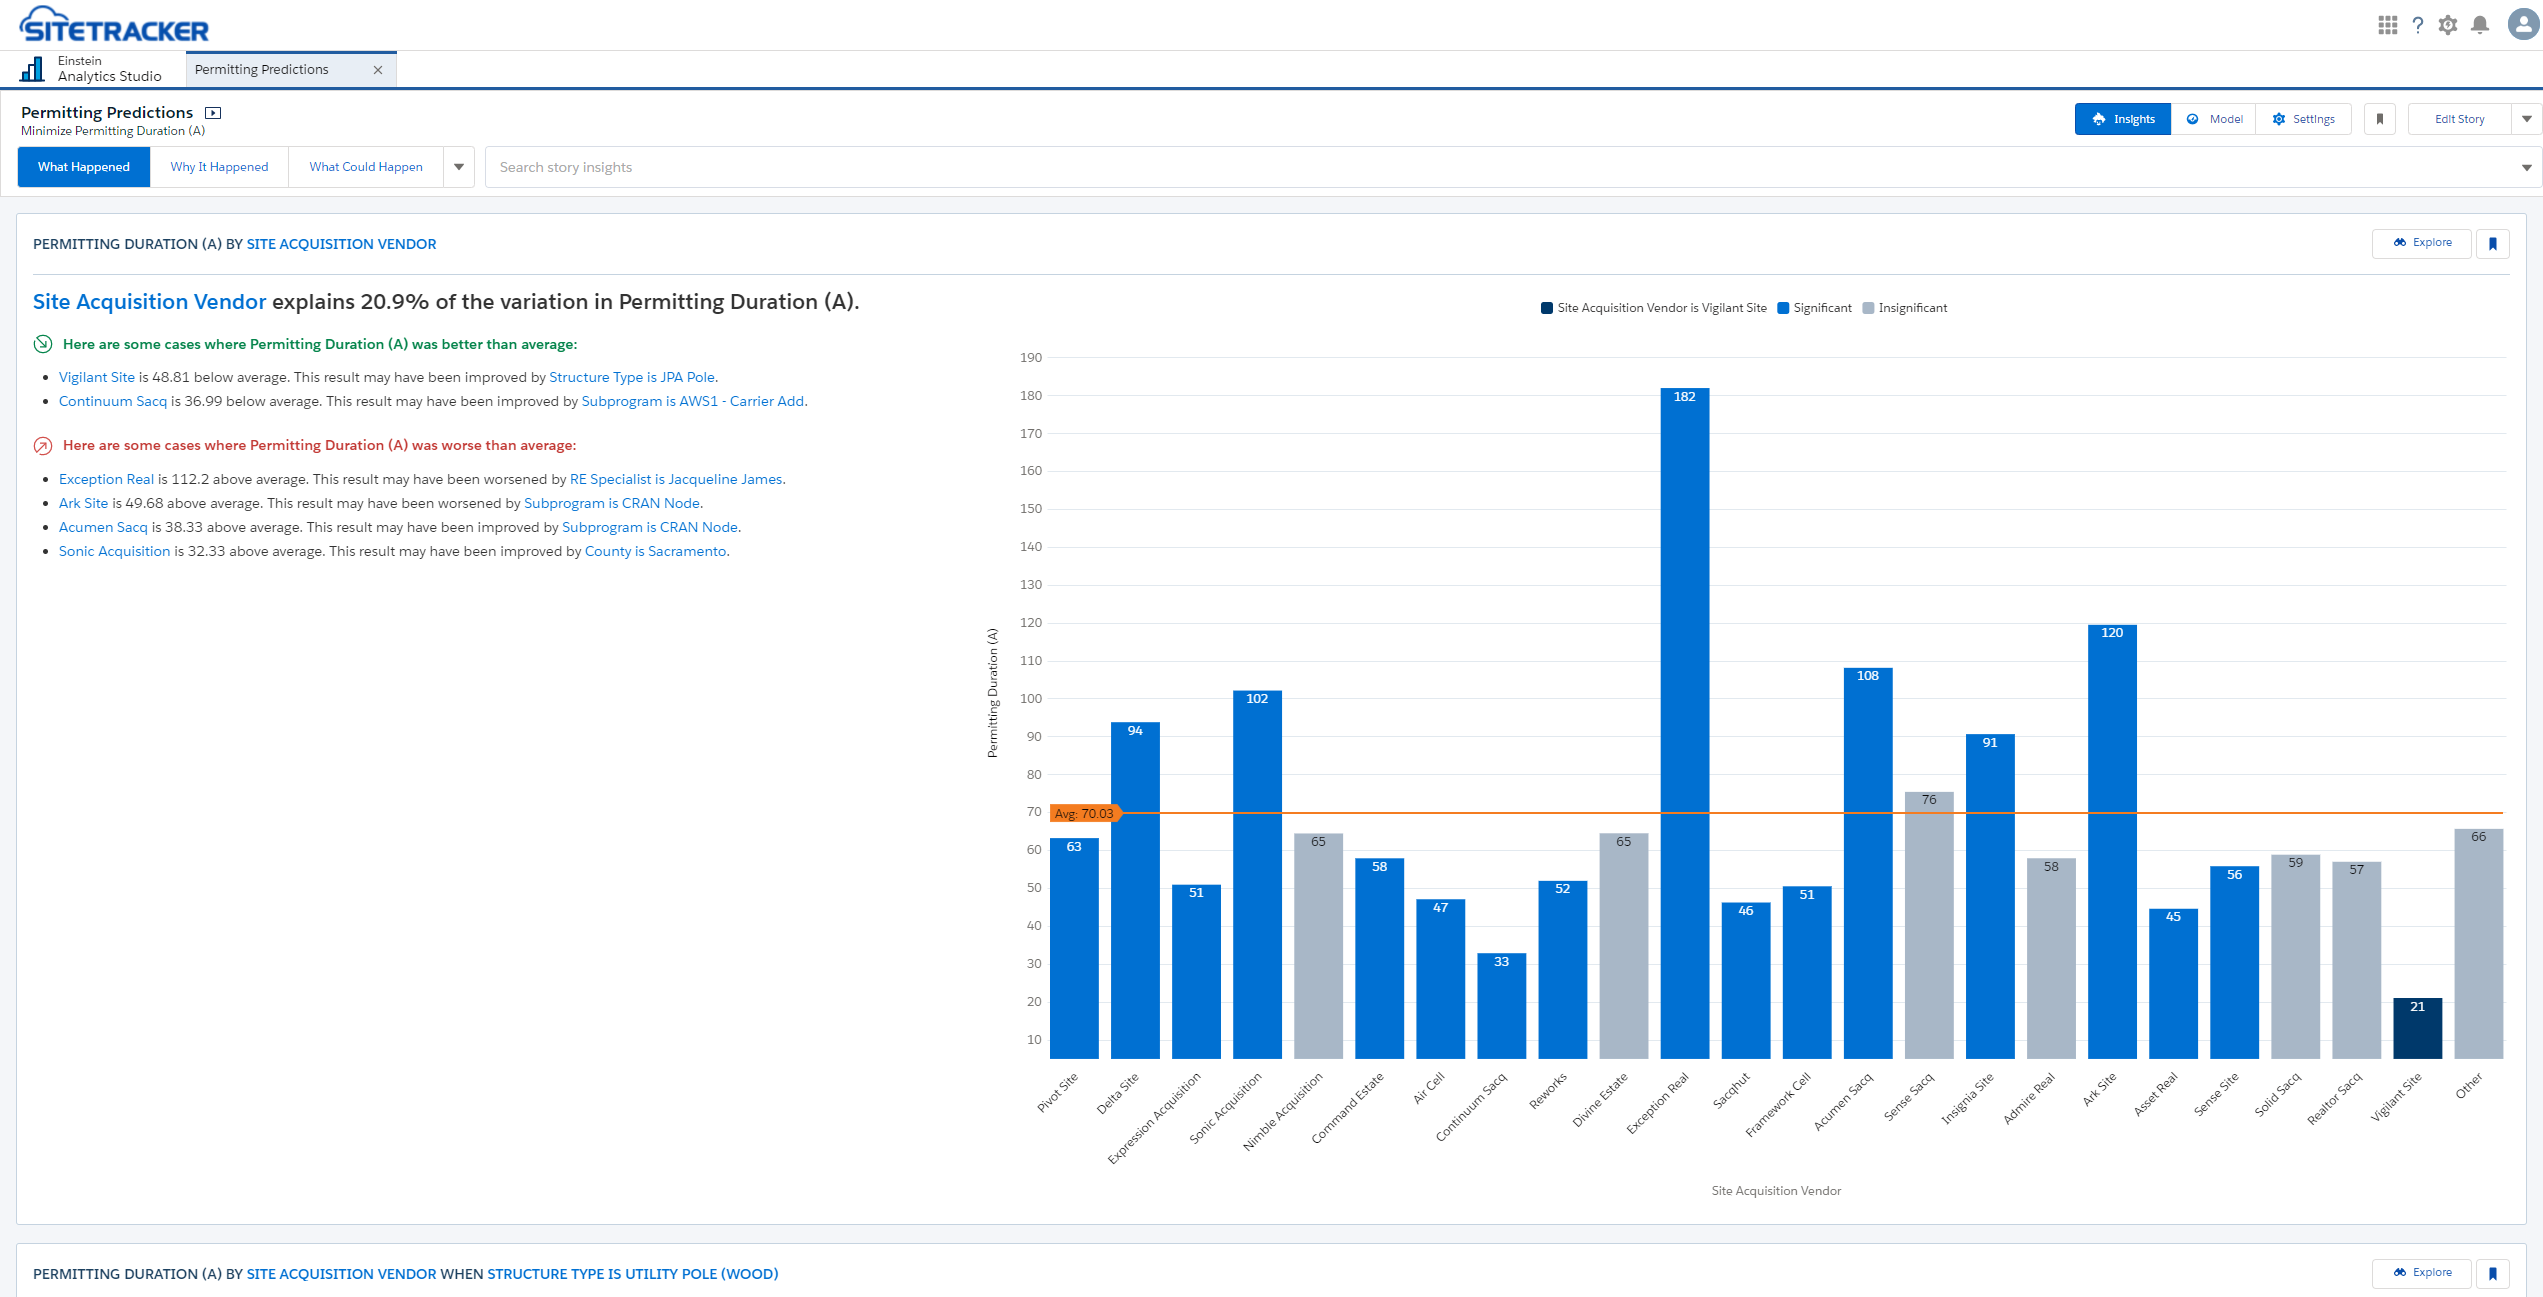Image resolution: width=2543 pixels, height=1297 pixels.
Task: Open the help question mark icon
Action: (2418, 25)
